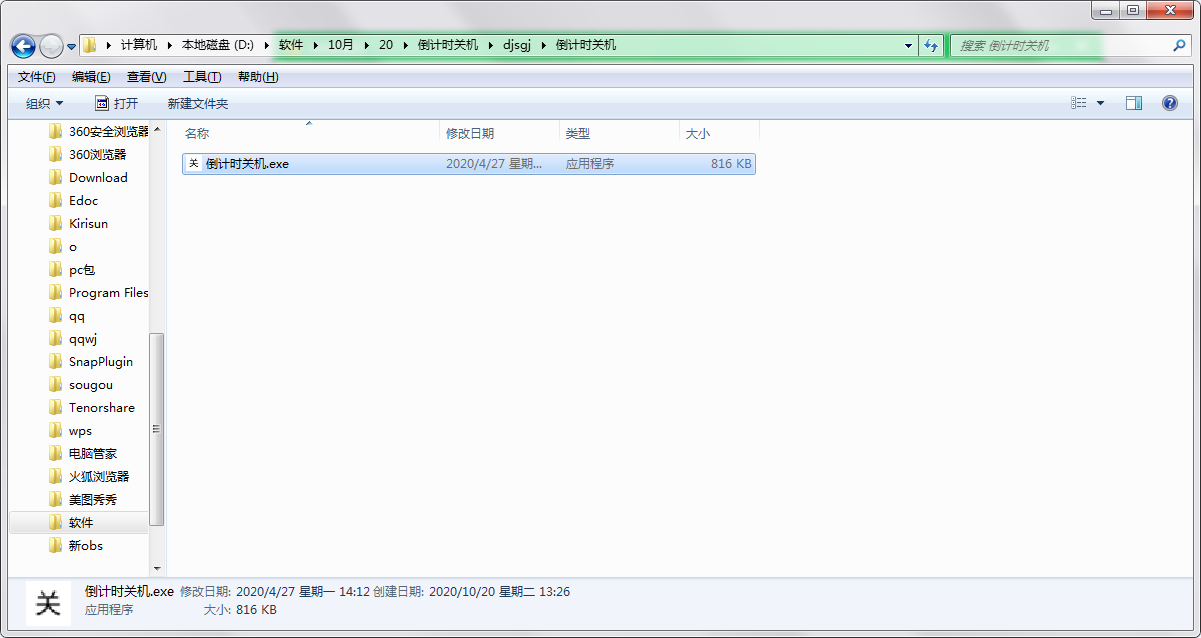
Task: Open the 组织 dropdown menu
Action: [x=44, y=104]
